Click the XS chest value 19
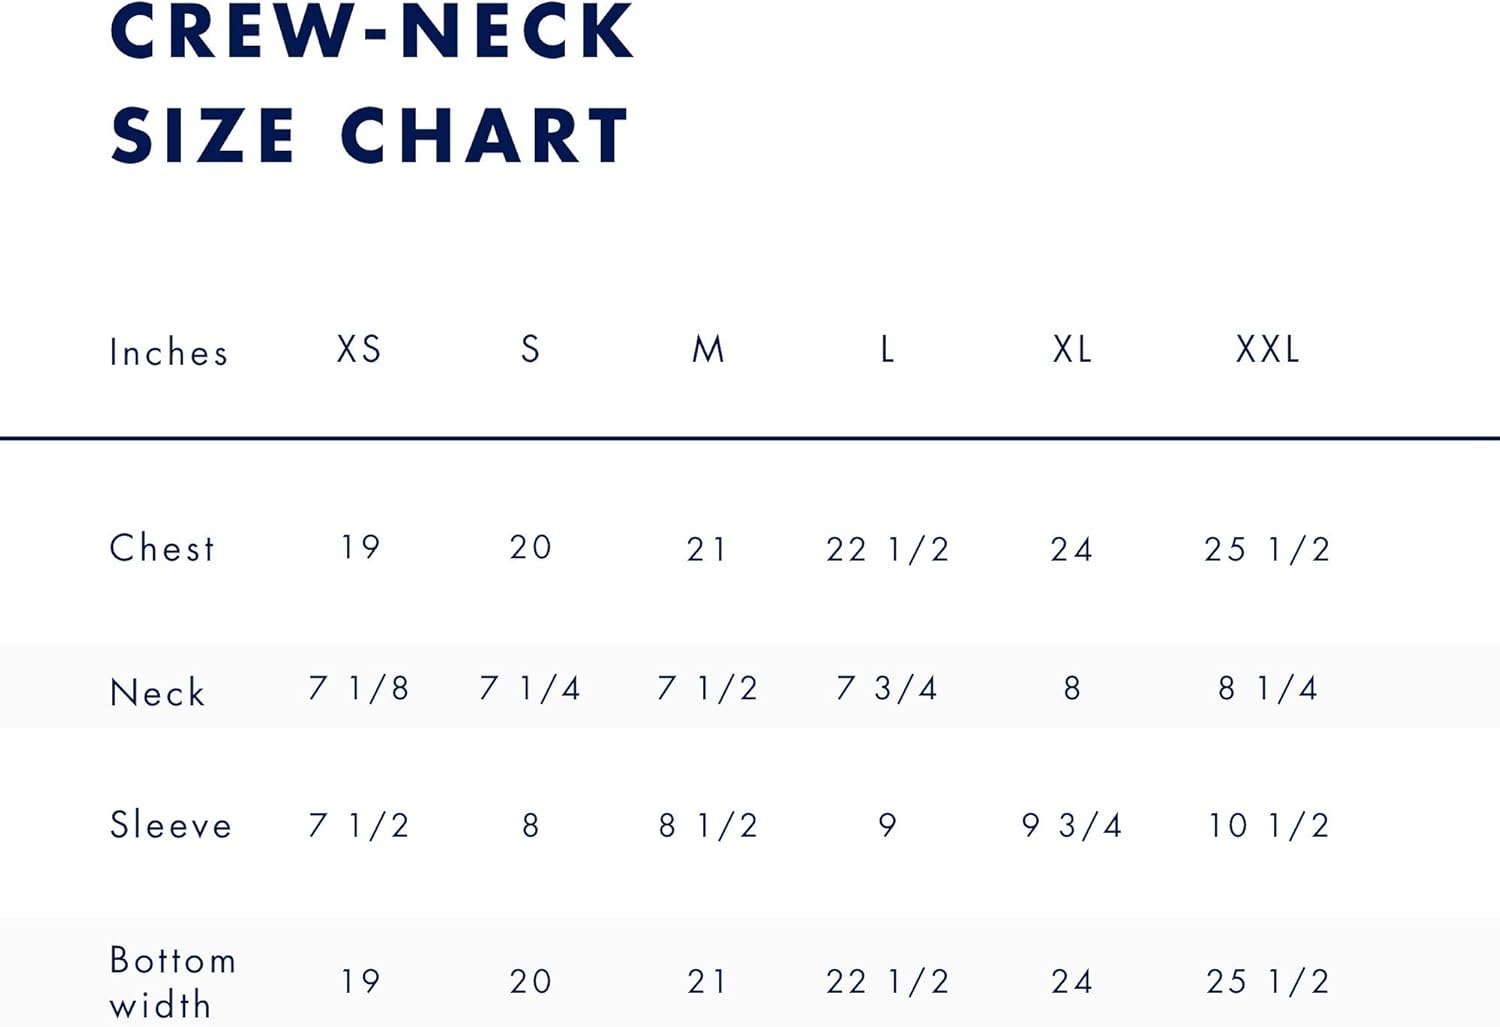 coord(360,547)
